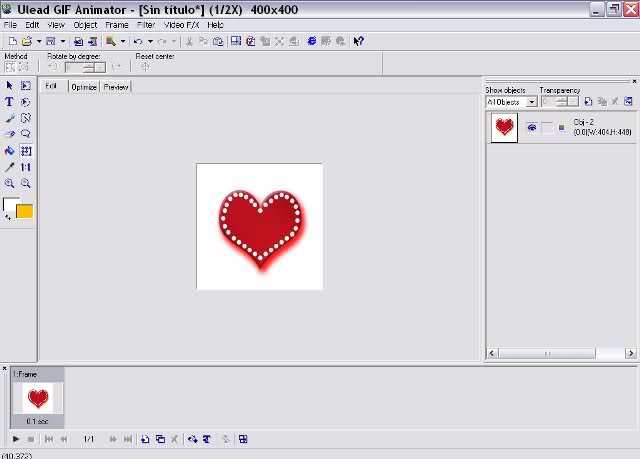Expand the wizard tool dropdown arrow
Screen dimensions: 640x459
[122, 41]
